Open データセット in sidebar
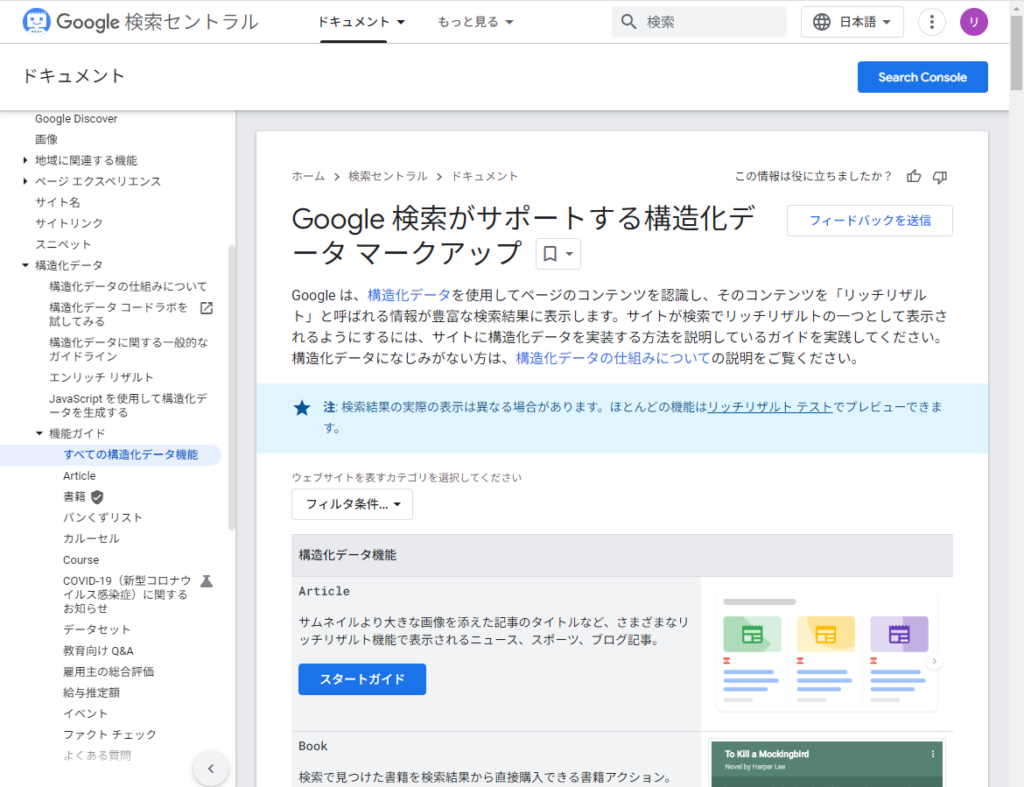Image resolution: width=1024 pixels, height=787 pixels. coord(97,630)
